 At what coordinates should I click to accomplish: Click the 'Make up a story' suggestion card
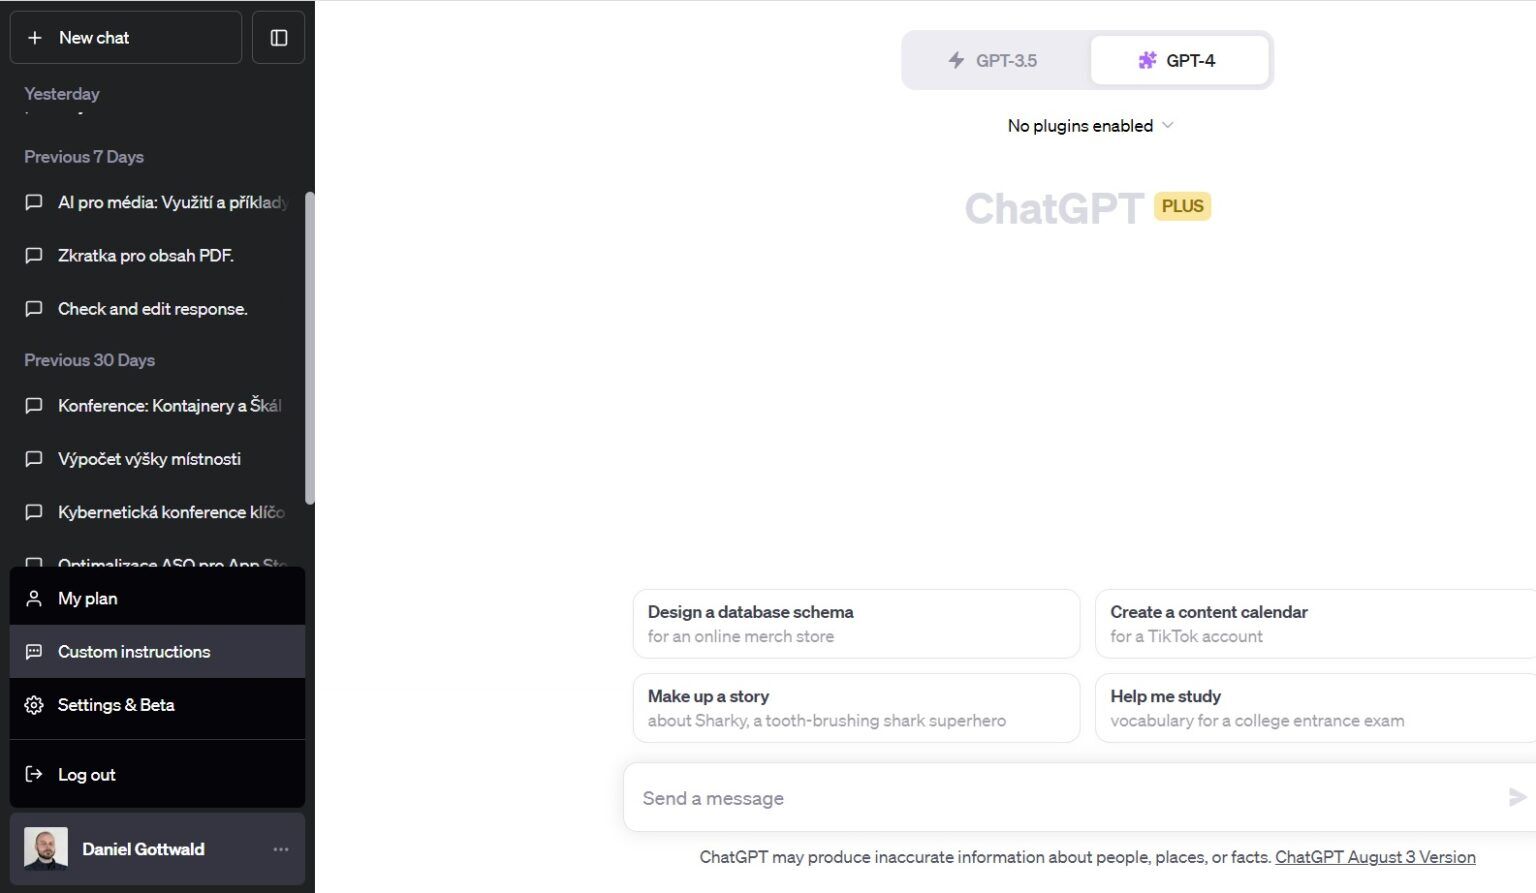tap(855, 707)
